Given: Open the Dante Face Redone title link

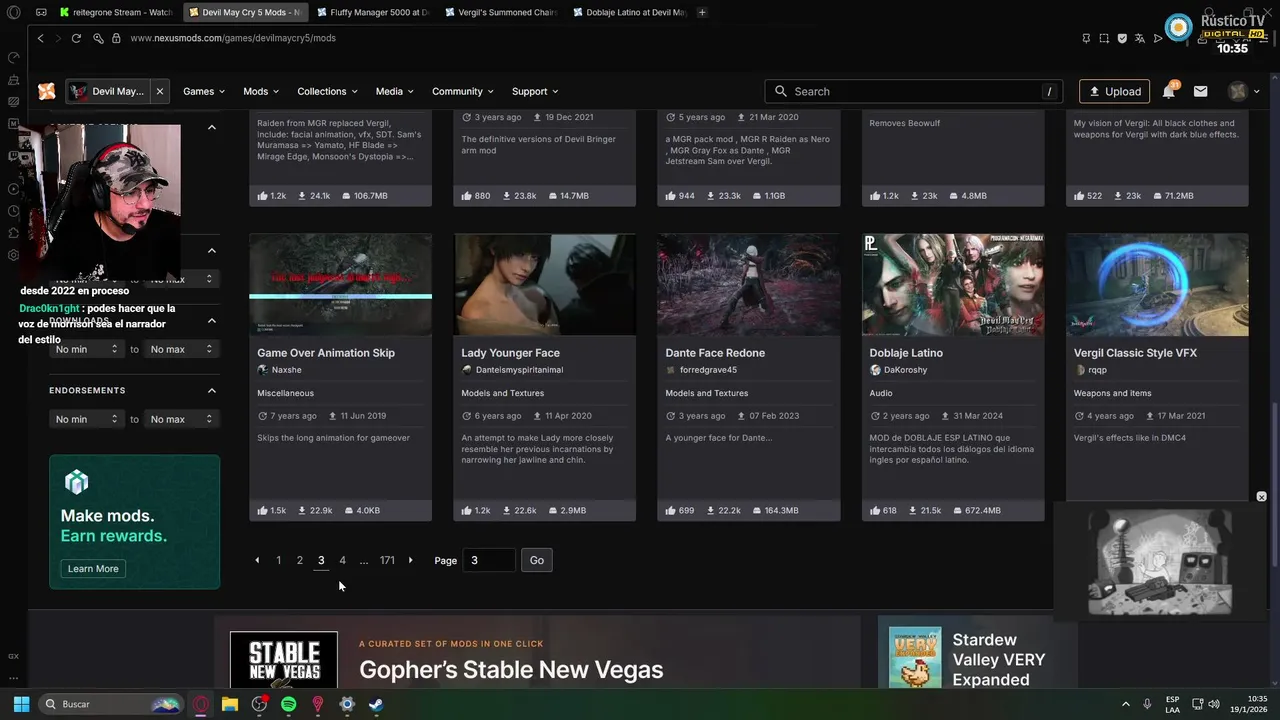Looking at the screenshot, I should [715, 353].
